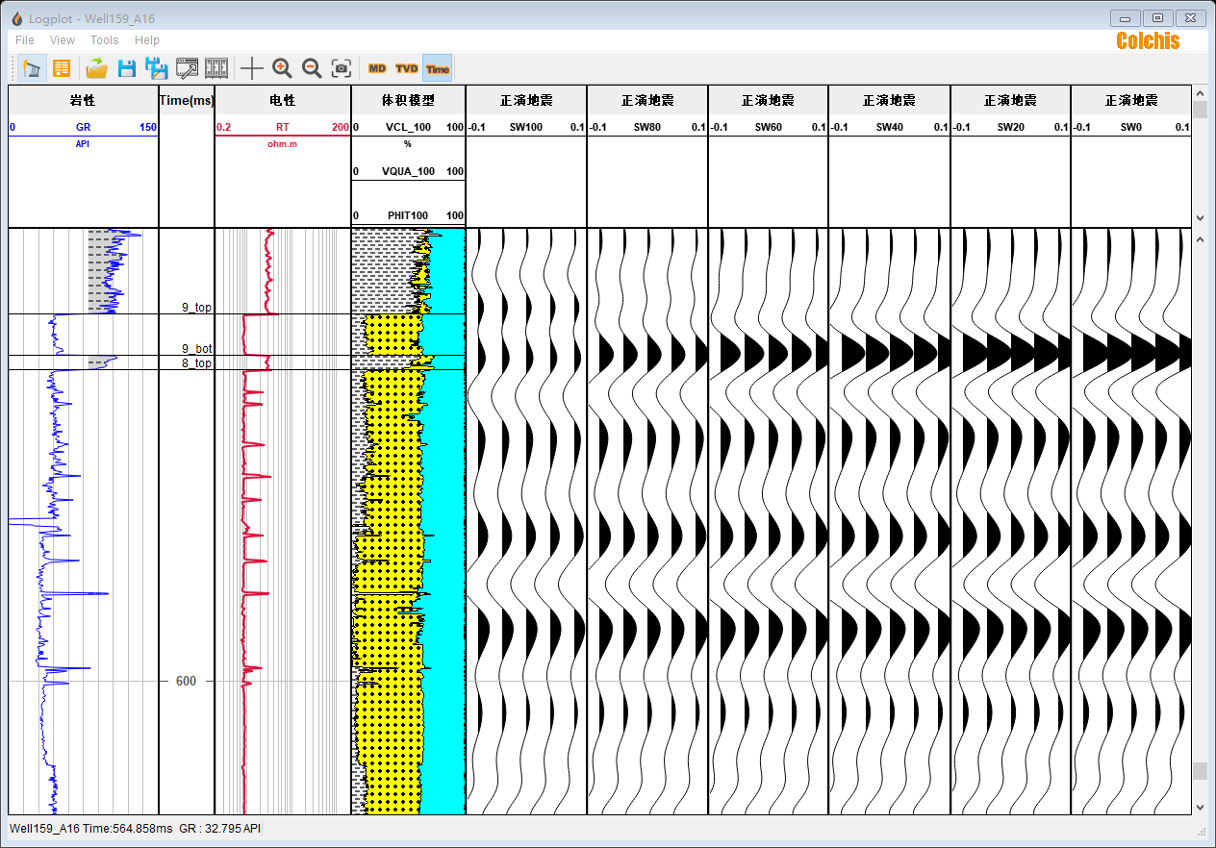Click the track layout columns icon
This screenshot has height=848, width=1216.
(x=217, y=68)
